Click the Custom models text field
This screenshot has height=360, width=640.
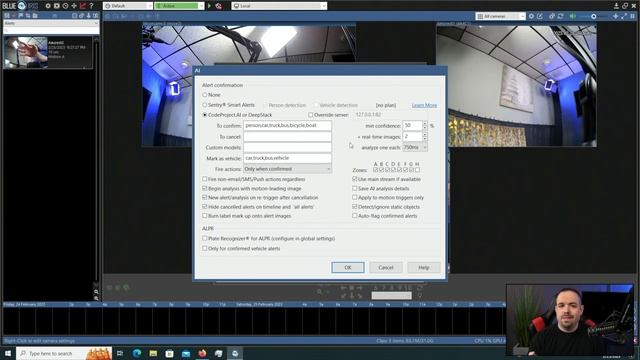coord(287,147)
